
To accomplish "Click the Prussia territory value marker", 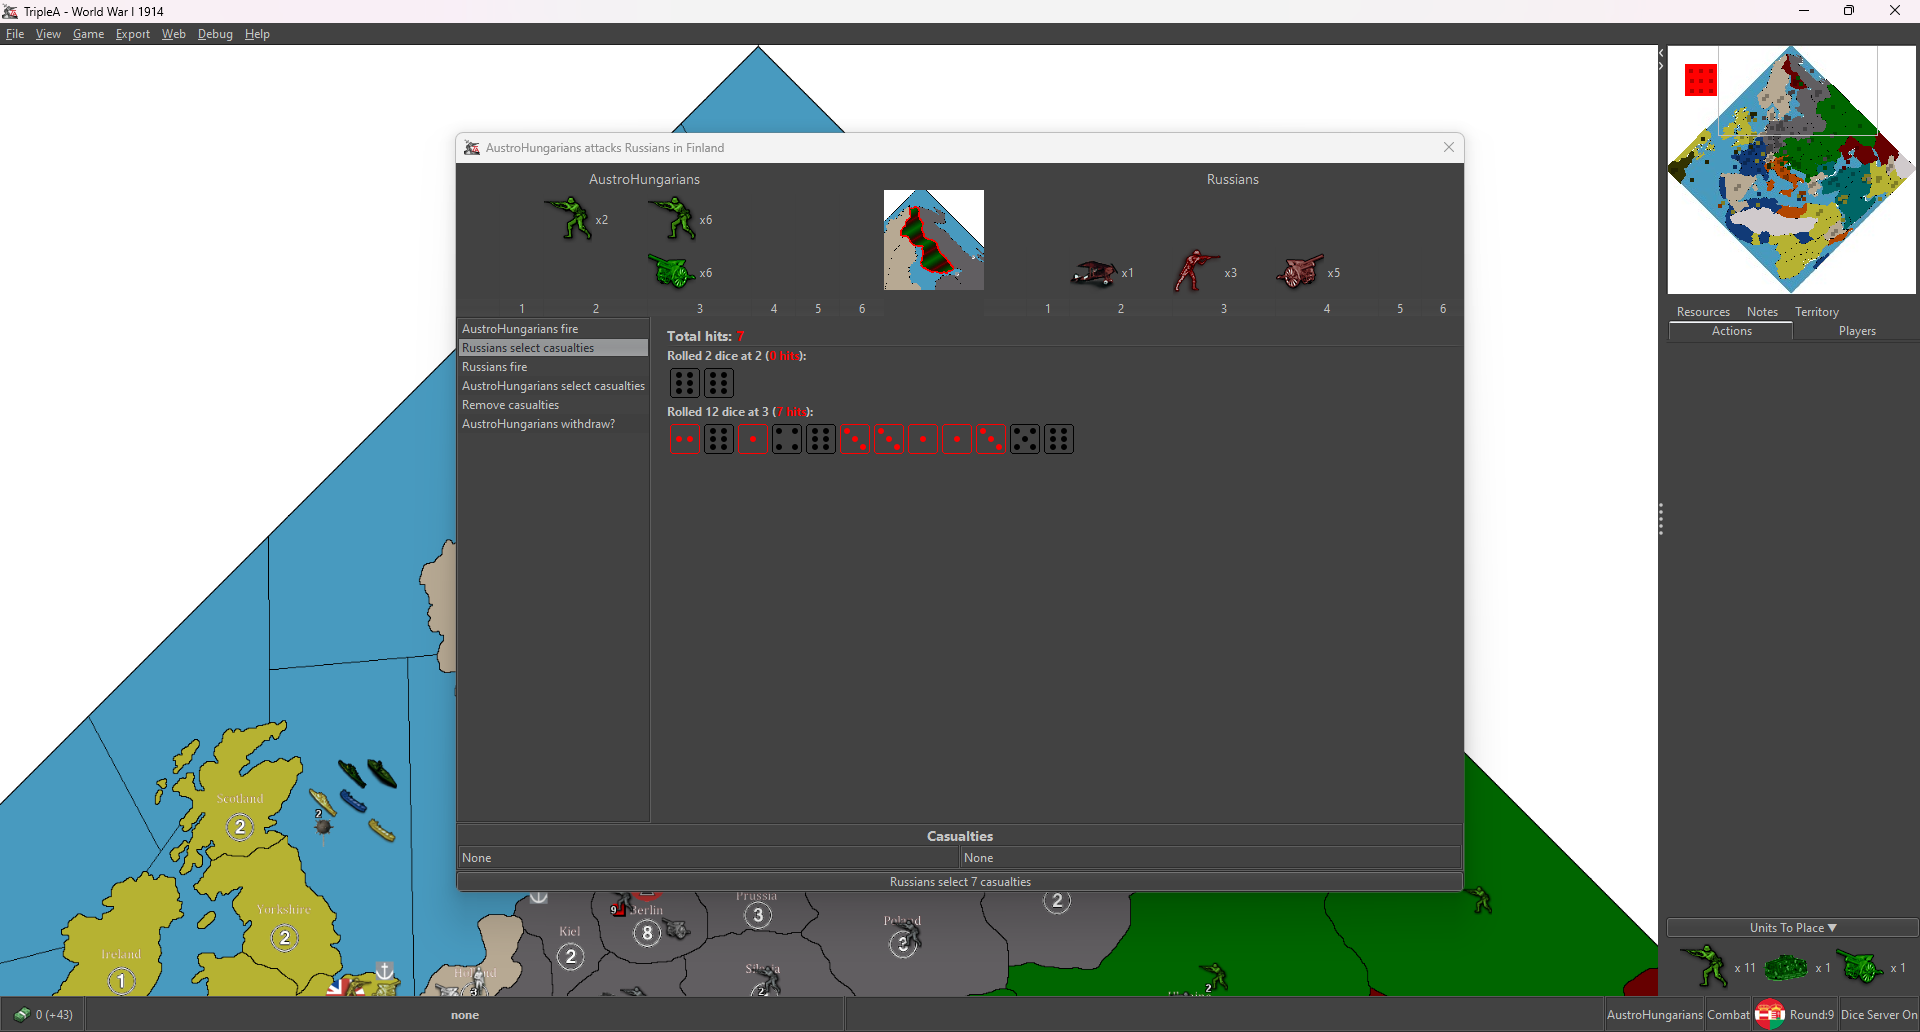I will 758,915.
